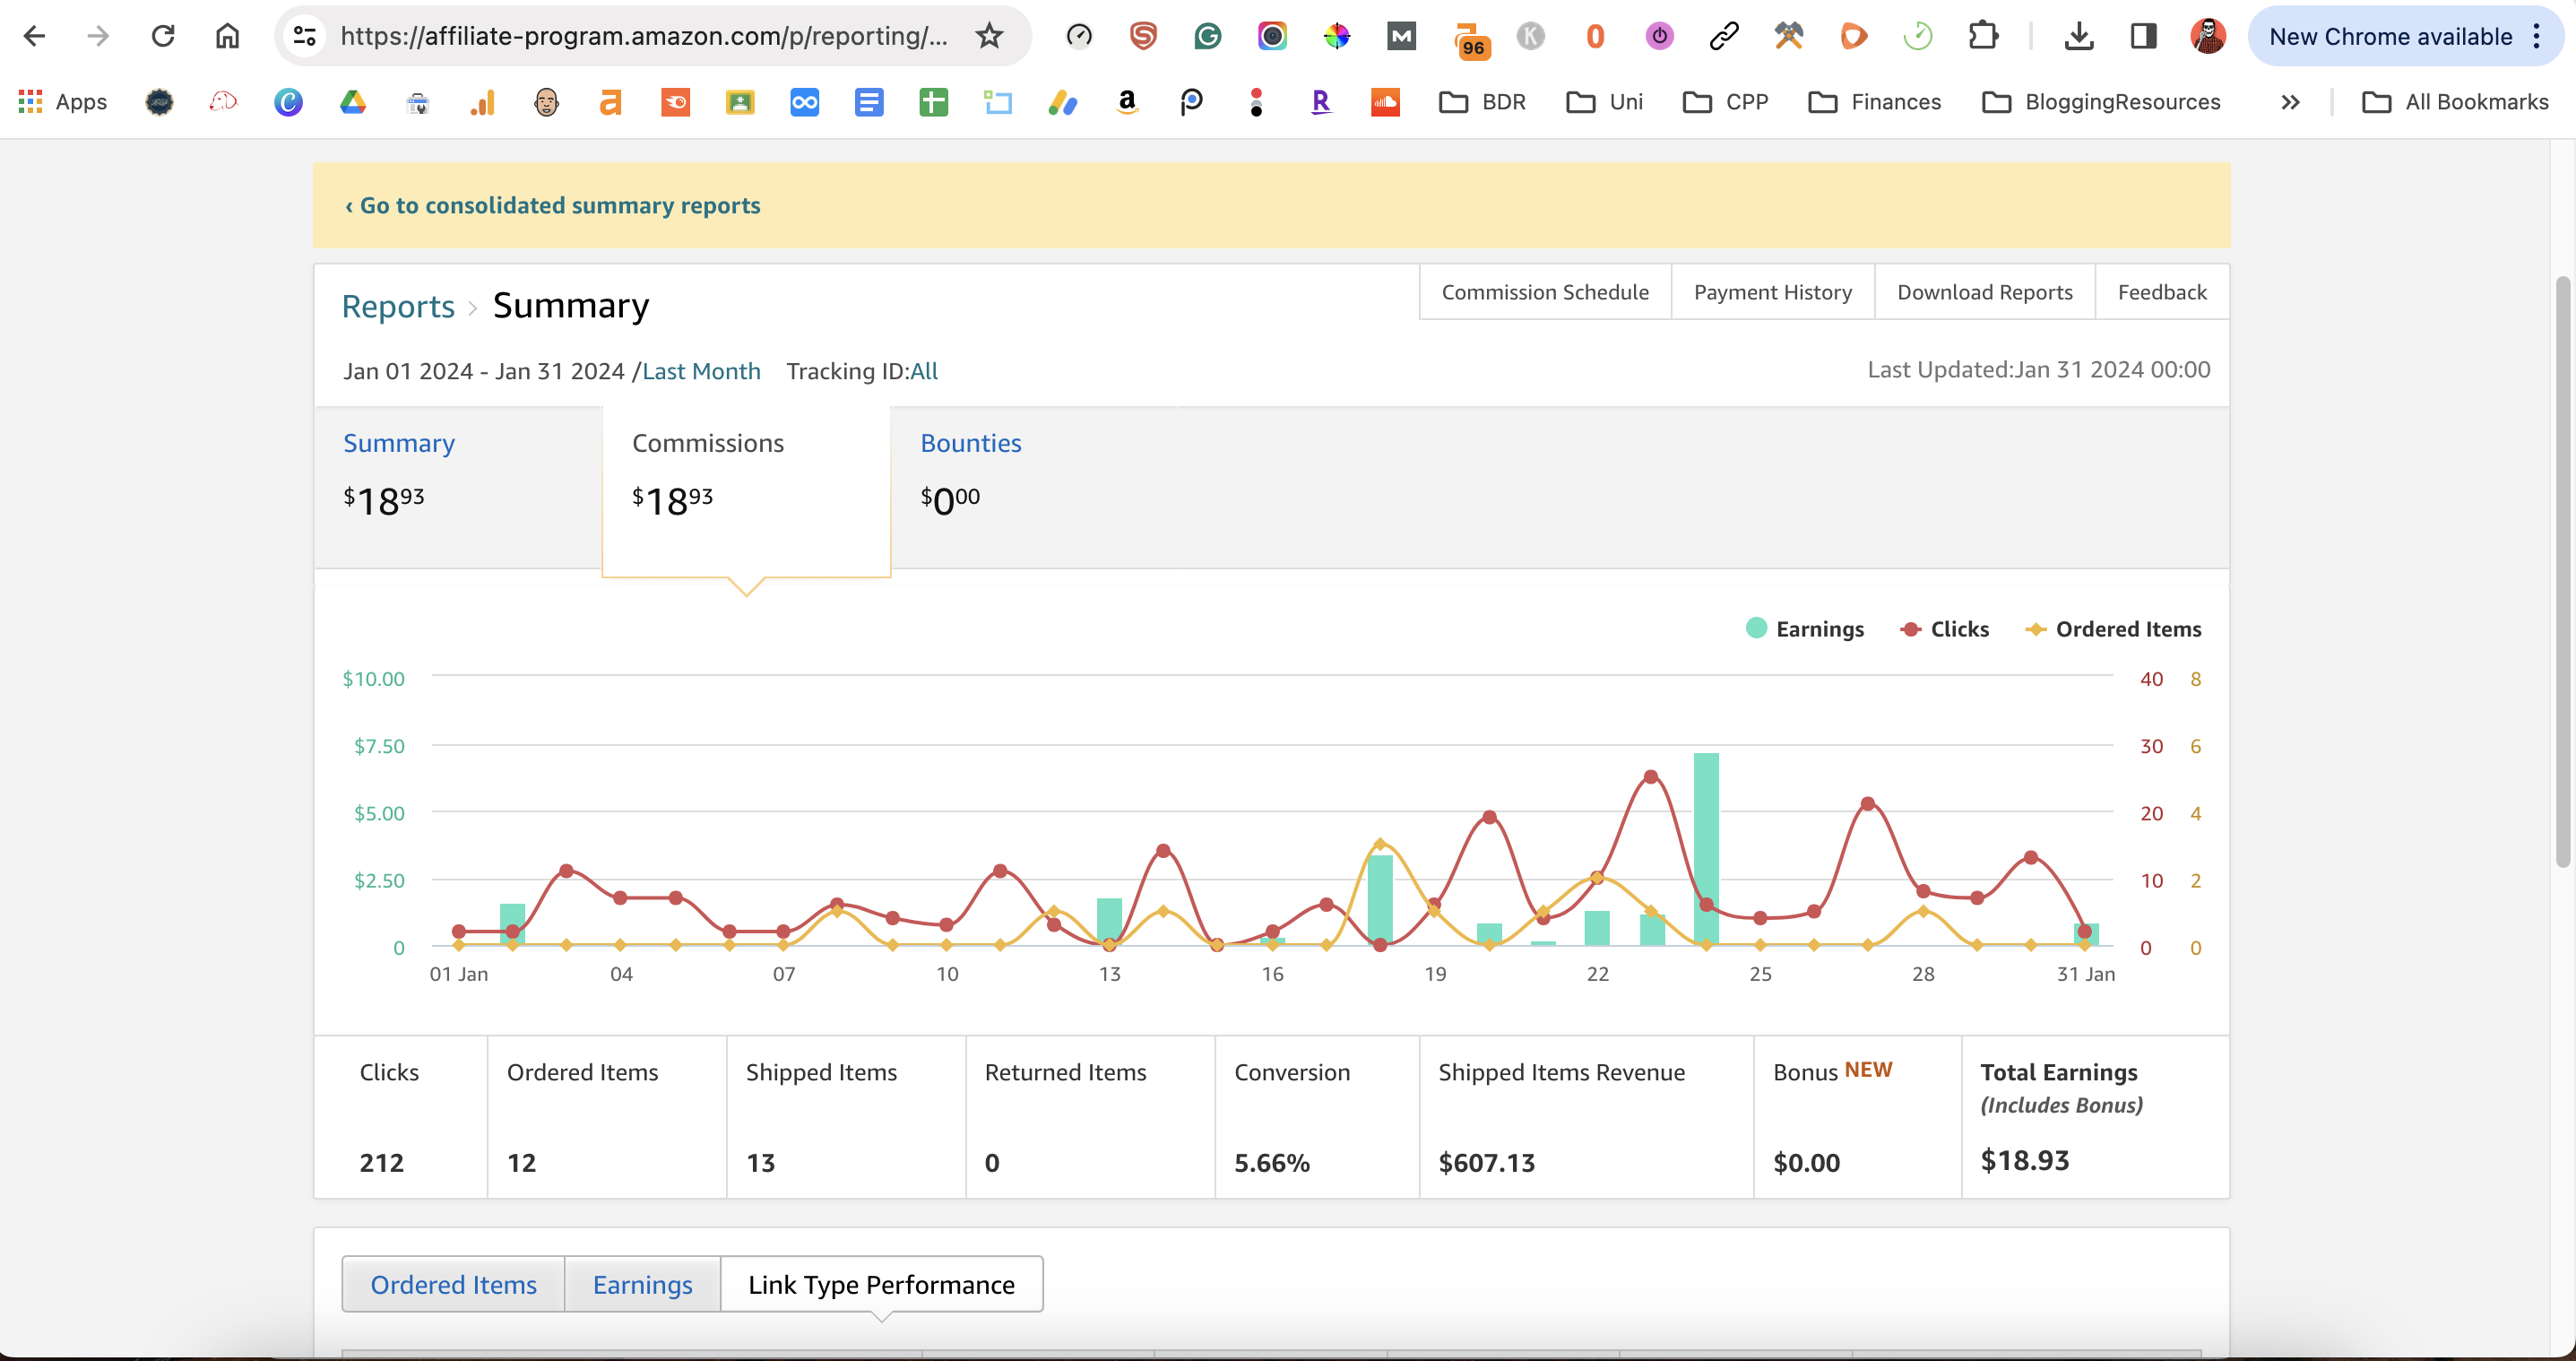The image size is (2576, 1361).
Task: Open Chrome downloads icon
Action: coord(2078,37)
